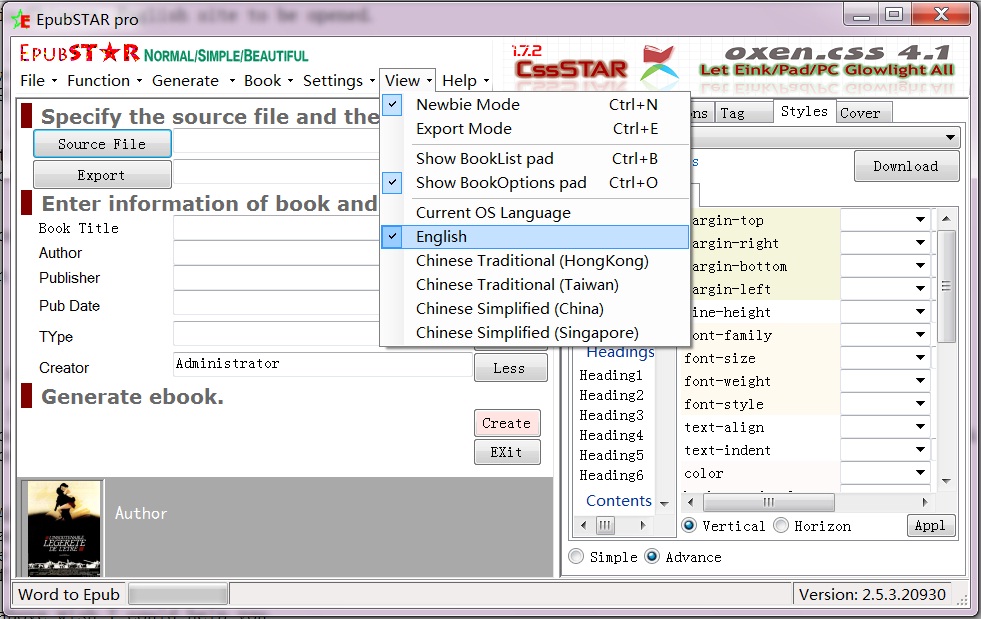Switch to the Tag tab
Image resolution: width=981 pixels, height=619 pixels.
[x=743, y=113]
